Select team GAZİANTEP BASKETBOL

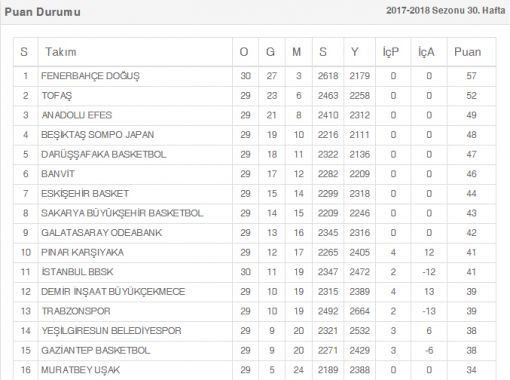click(x=96, y=350)
